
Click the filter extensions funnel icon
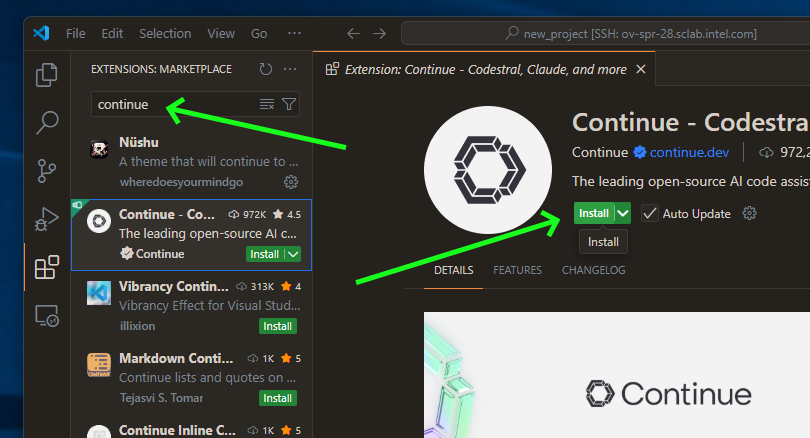click(x=289, y=104)
